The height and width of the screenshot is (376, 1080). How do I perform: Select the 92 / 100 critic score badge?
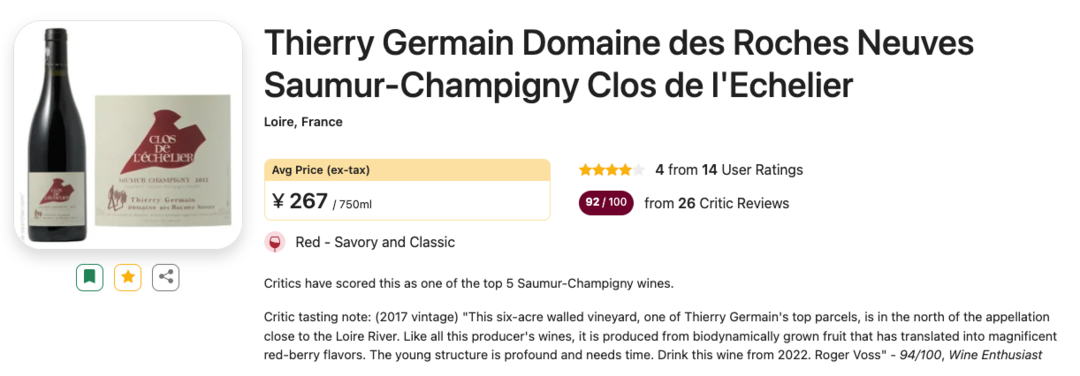click(x=607, y=203)
